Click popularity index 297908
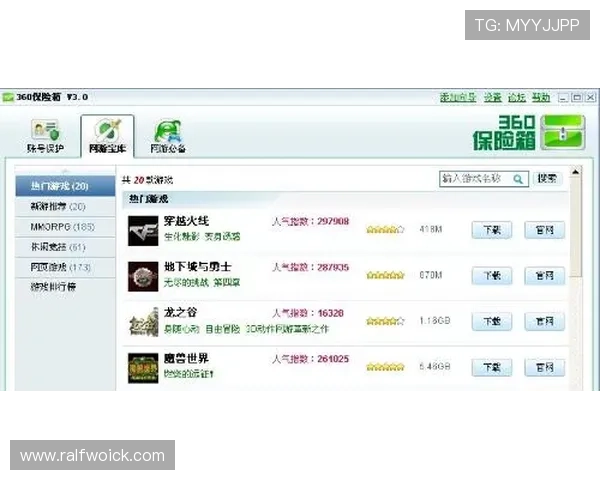This screenshot has width=600, height=480. tap(333, 221)
